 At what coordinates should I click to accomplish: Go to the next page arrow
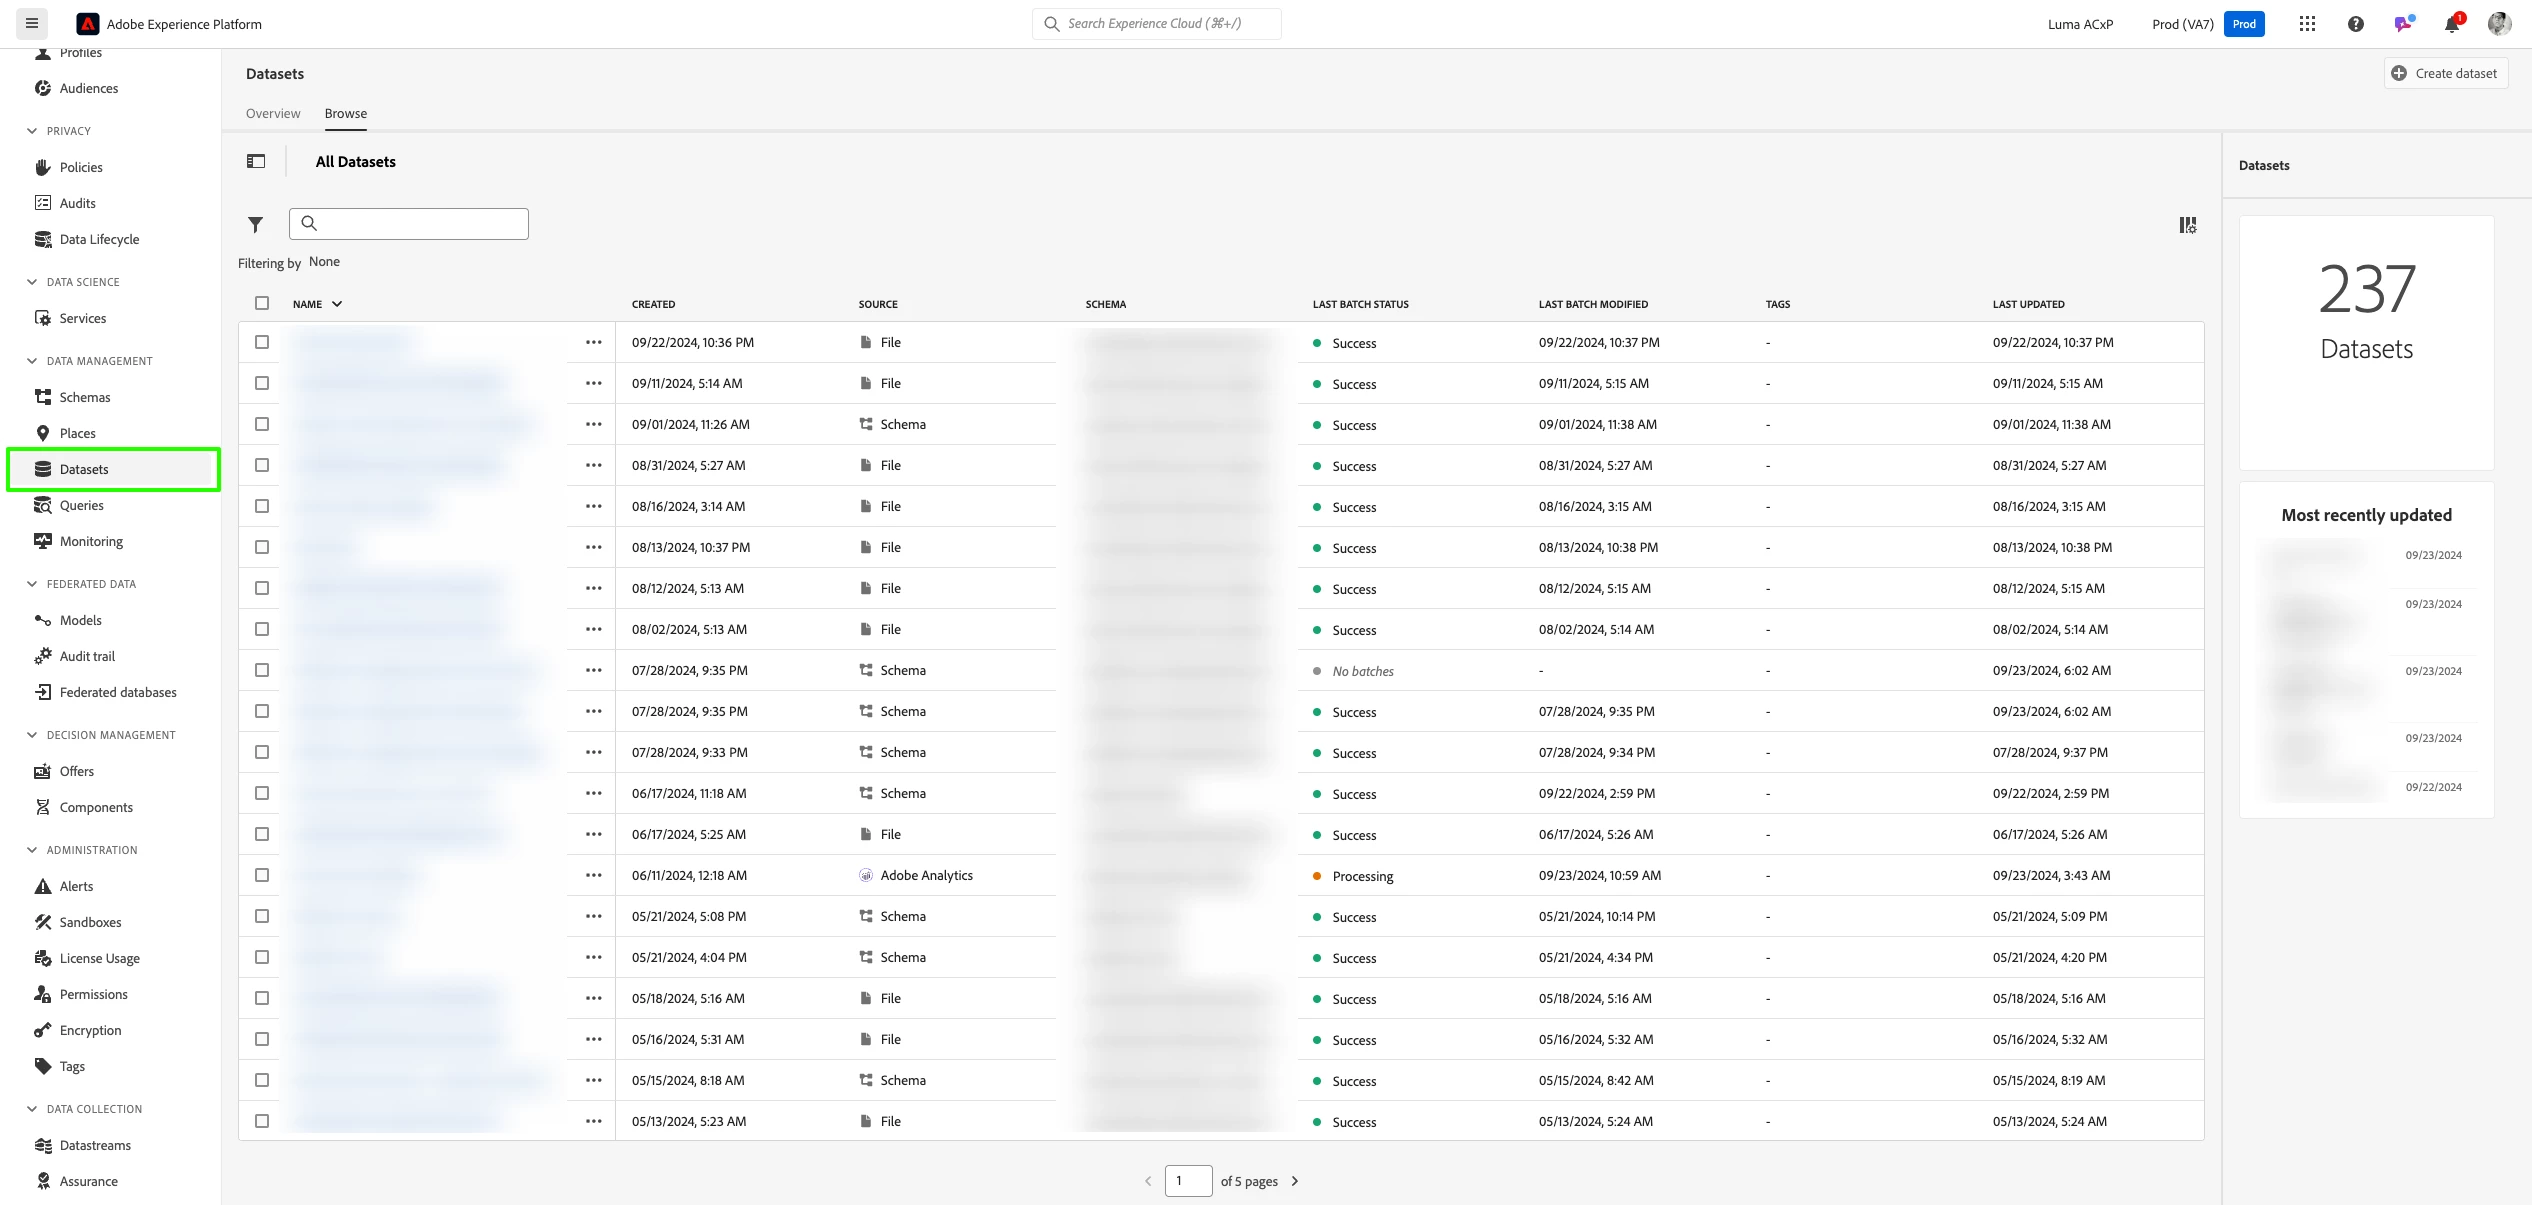(1295, 1181)
